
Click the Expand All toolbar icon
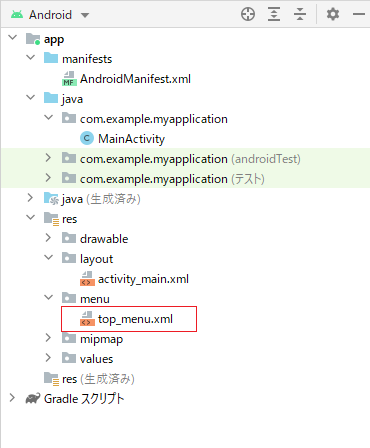pyautogui.click(x=274, y=14)
